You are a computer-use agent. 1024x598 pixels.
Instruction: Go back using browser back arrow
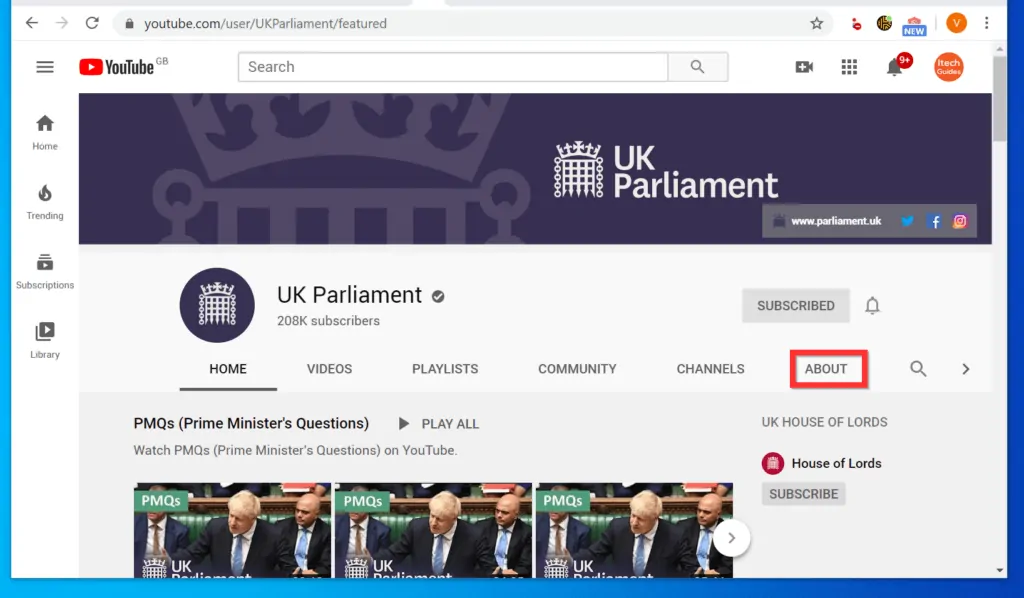click(31, 24)
